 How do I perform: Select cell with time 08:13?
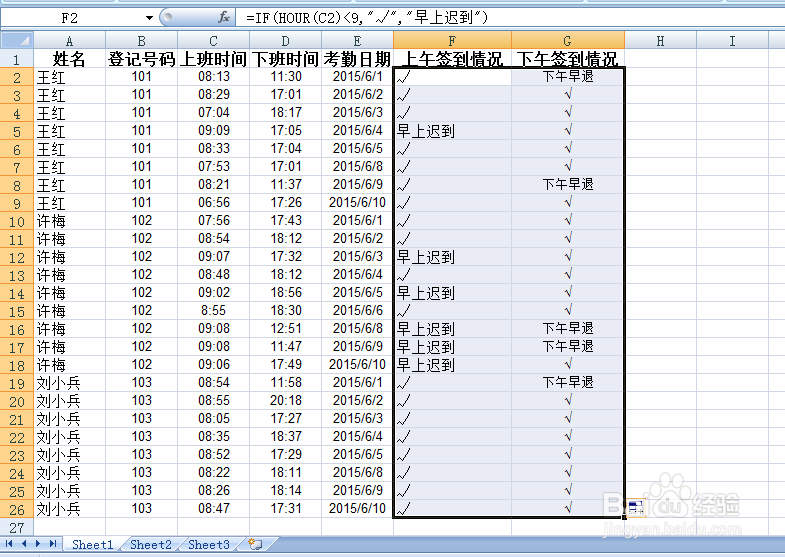(x=213, y=77)
